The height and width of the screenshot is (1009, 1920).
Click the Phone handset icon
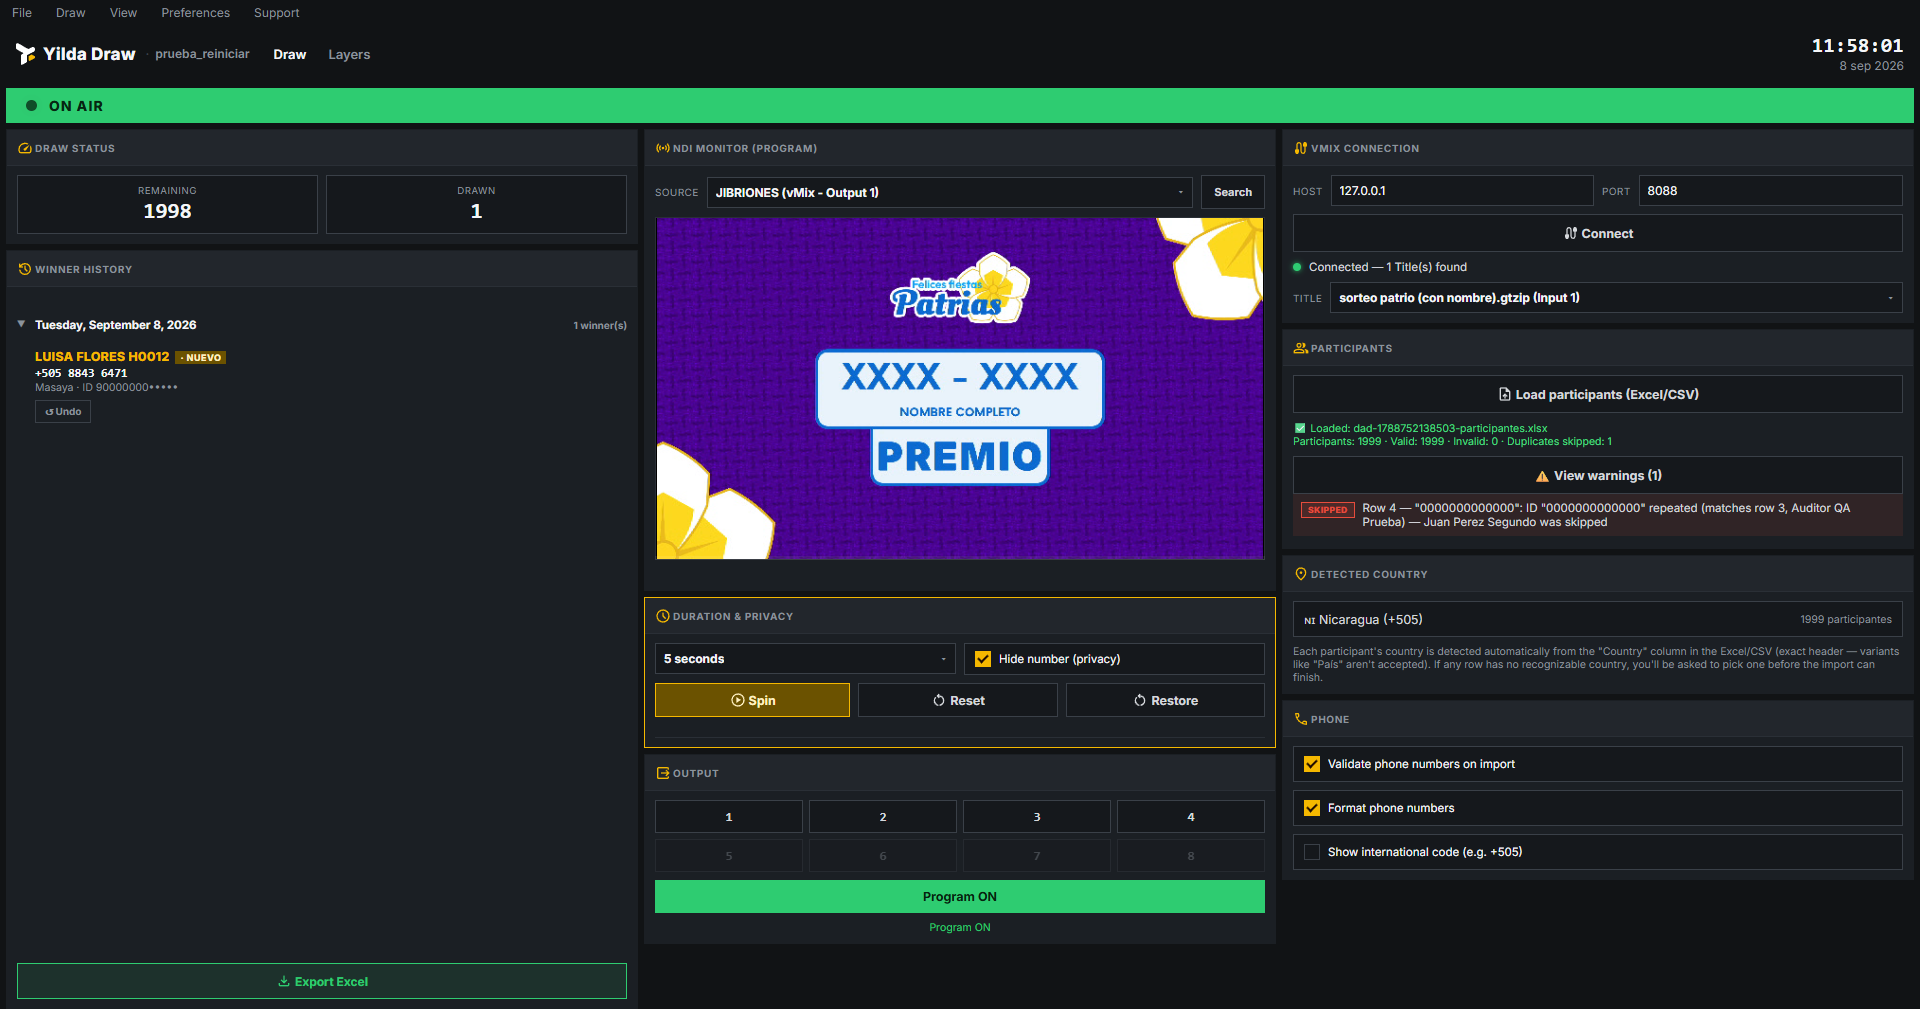[x=1300, y=719]
